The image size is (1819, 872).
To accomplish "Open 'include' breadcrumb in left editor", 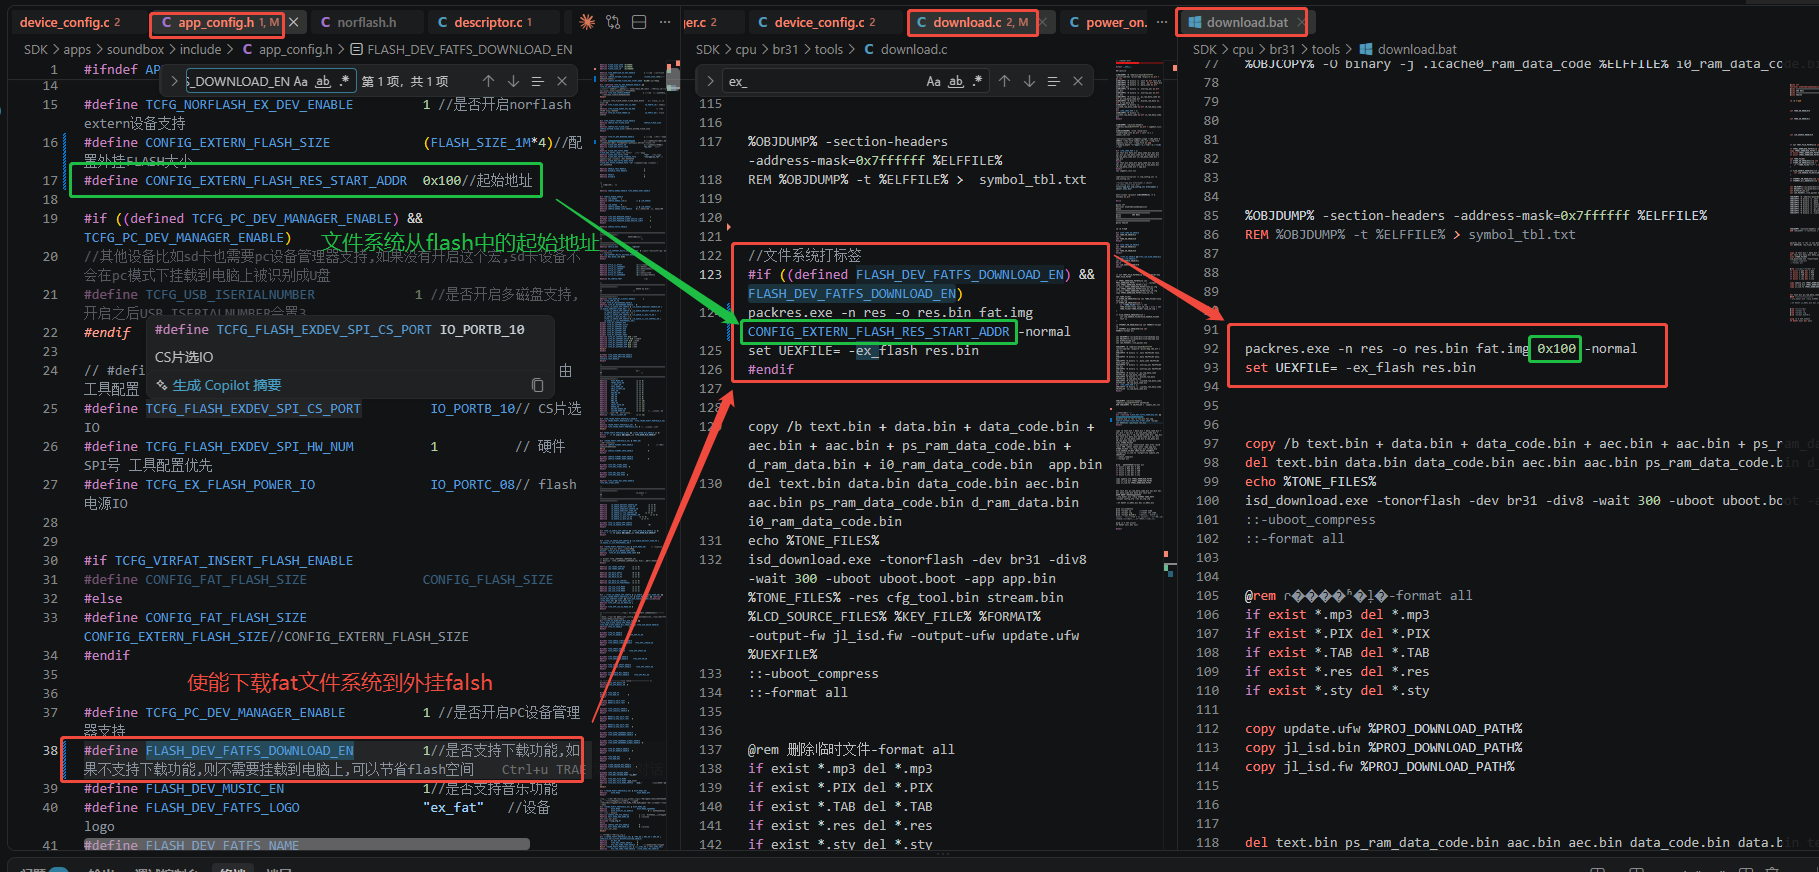I will click(201, 49).
